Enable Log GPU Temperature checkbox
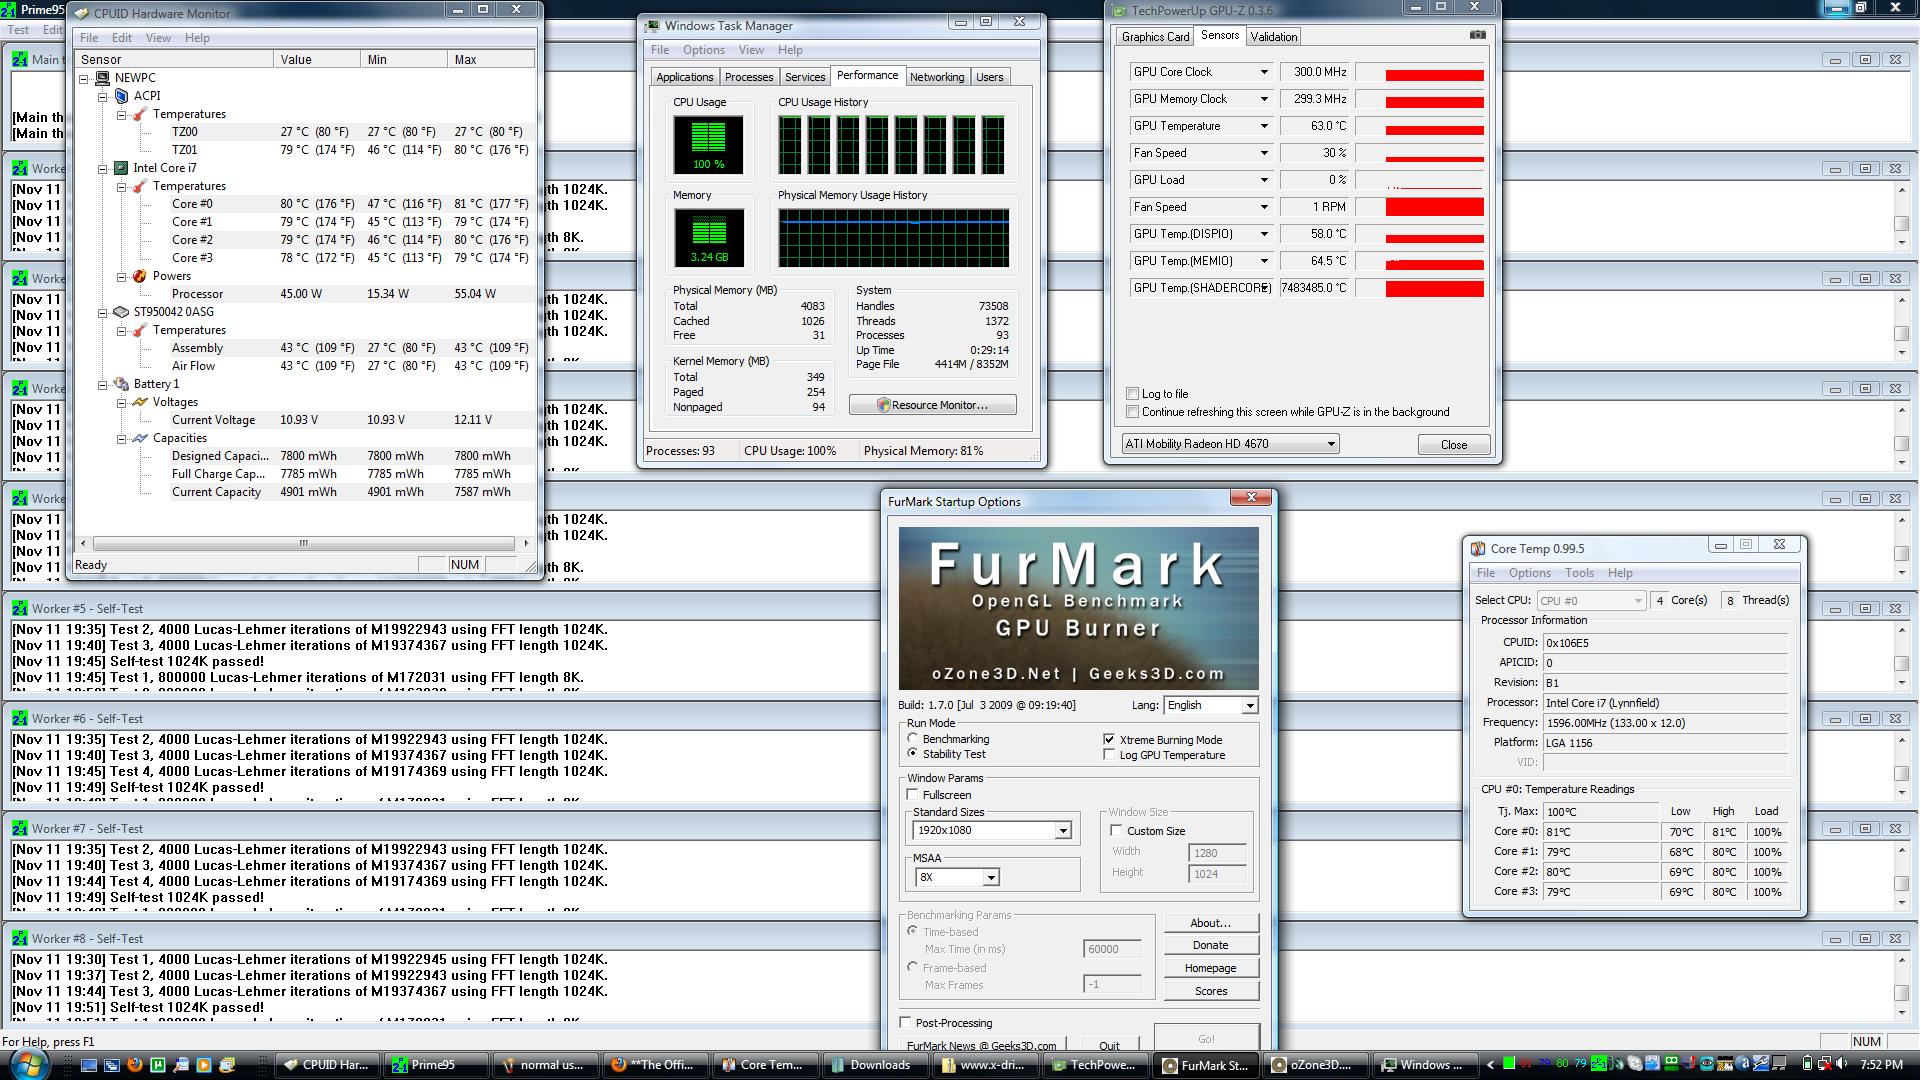This screenshot has height=1080, width=1920. [x=1109, y=754]
